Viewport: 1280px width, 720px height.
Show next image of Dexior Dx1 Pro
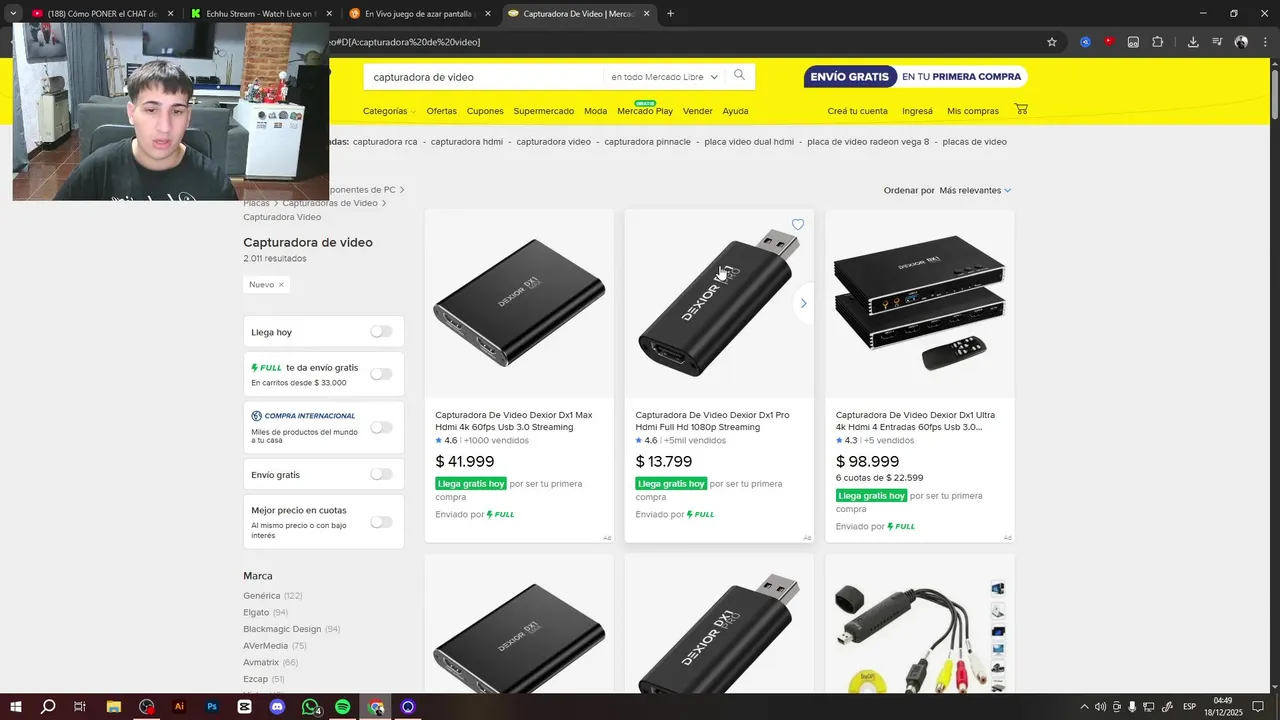click(x=802, y=303)
